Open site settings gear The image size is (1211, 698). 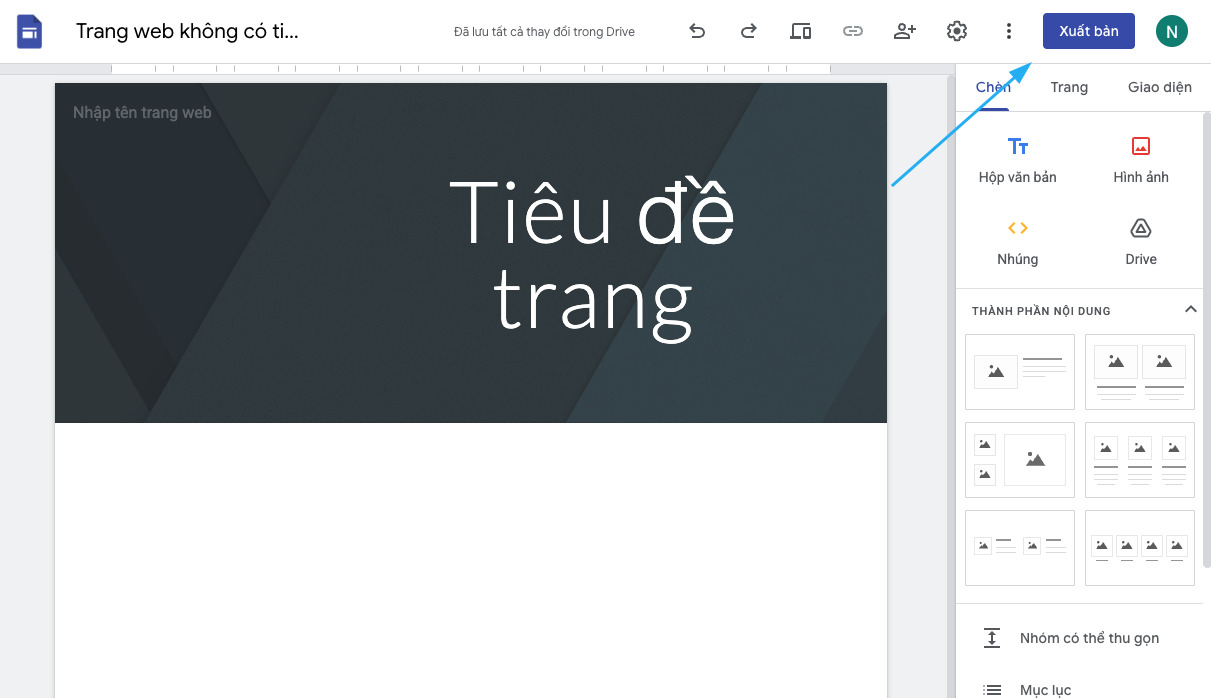(956, 31)
